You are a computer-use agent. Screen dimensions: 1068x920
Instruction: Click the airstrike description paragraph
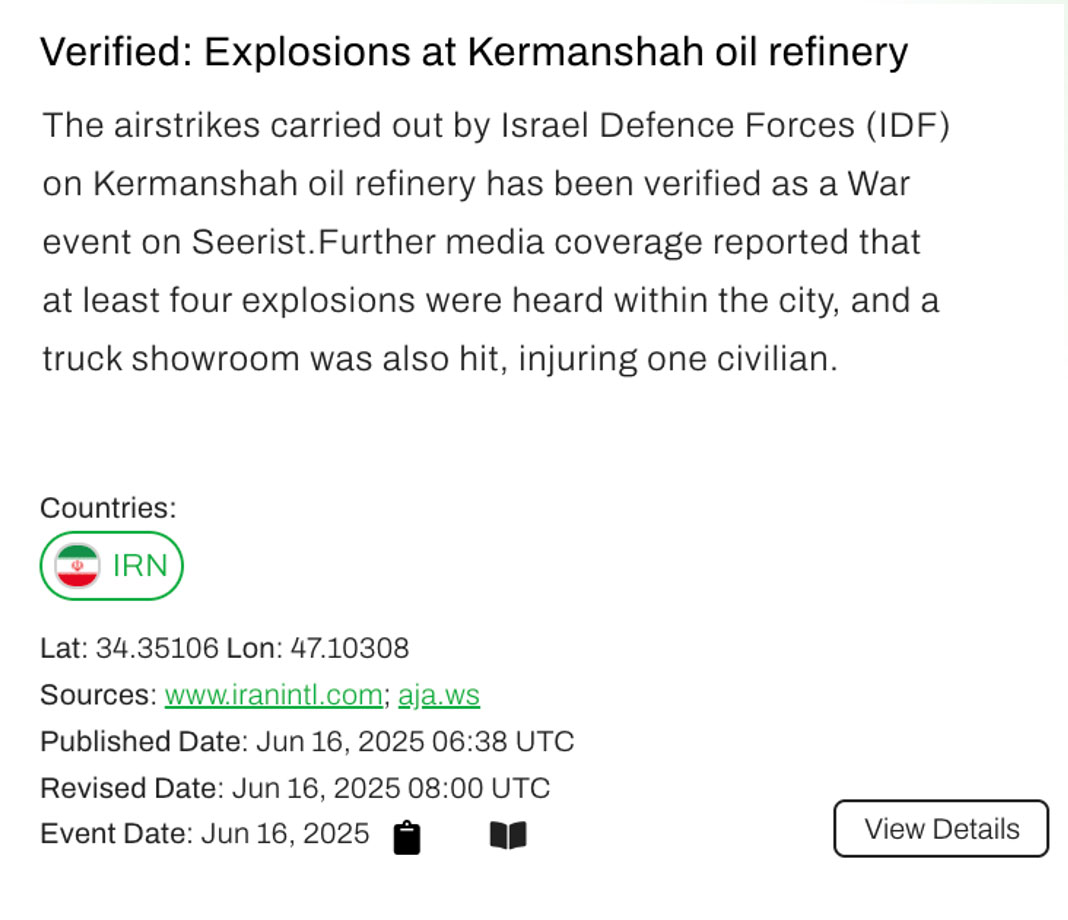click(490, 243)
